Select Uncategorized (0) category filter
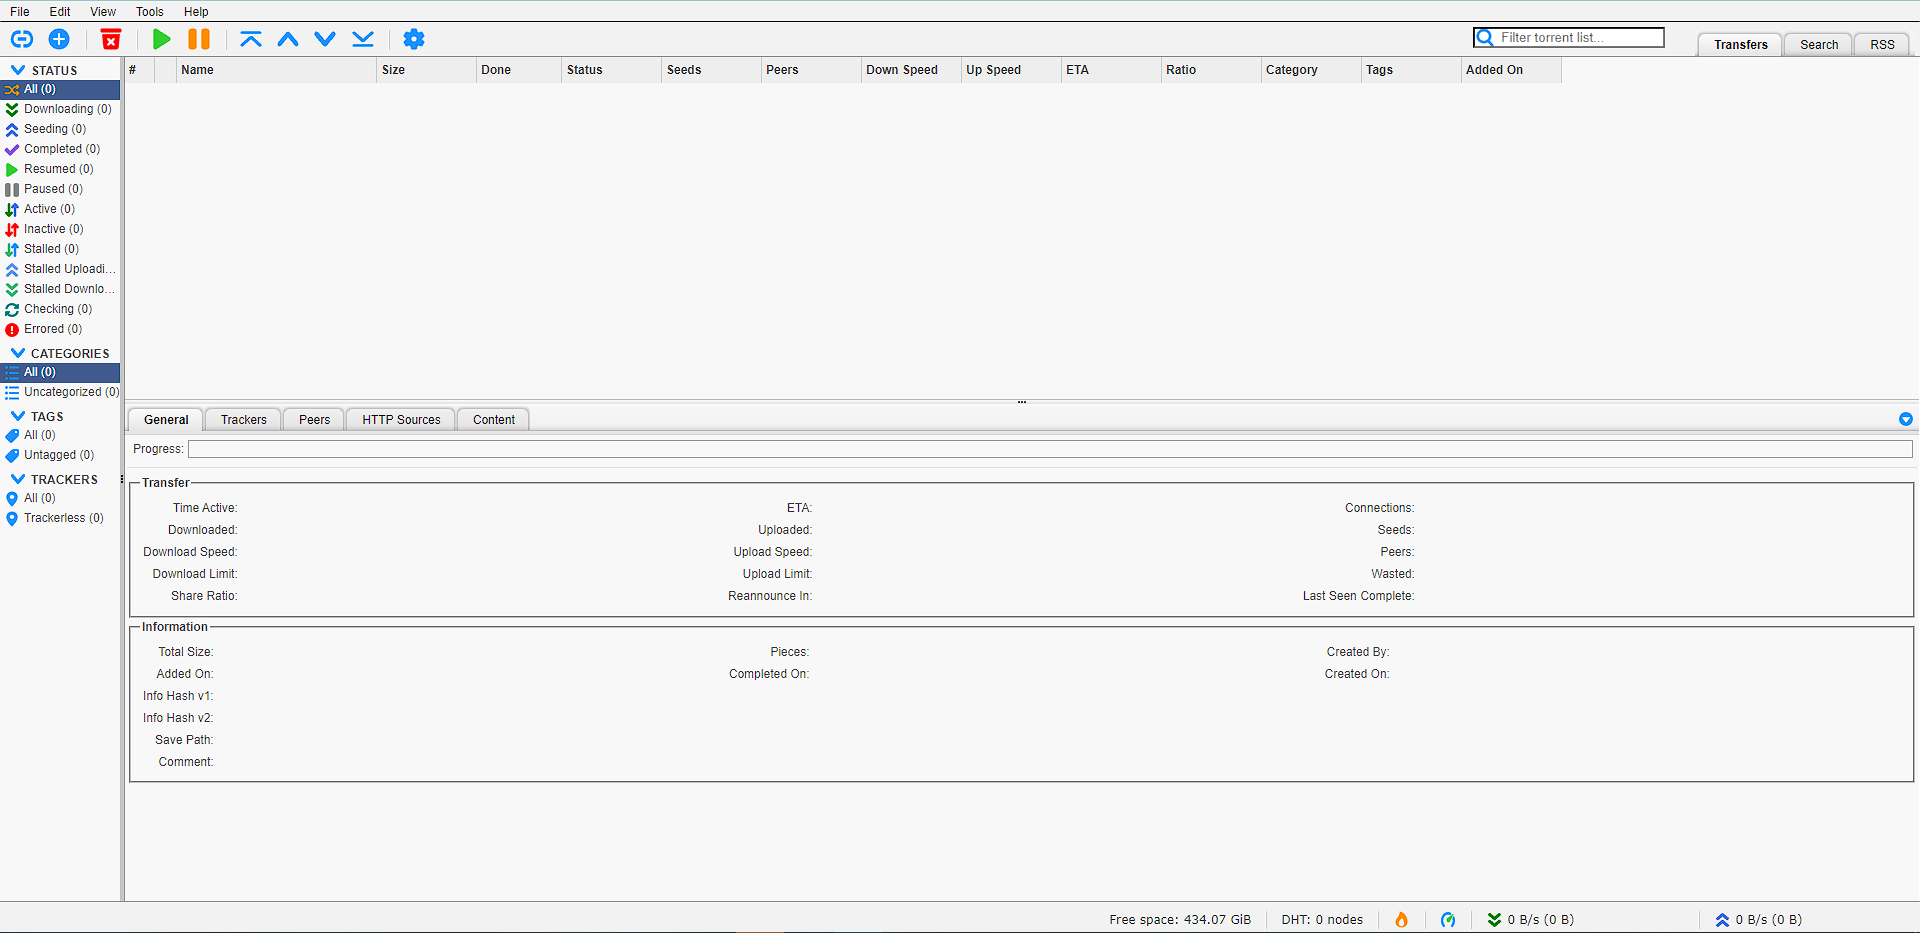The width and height of the screenshot is (1920, 933). pos(60,392)
